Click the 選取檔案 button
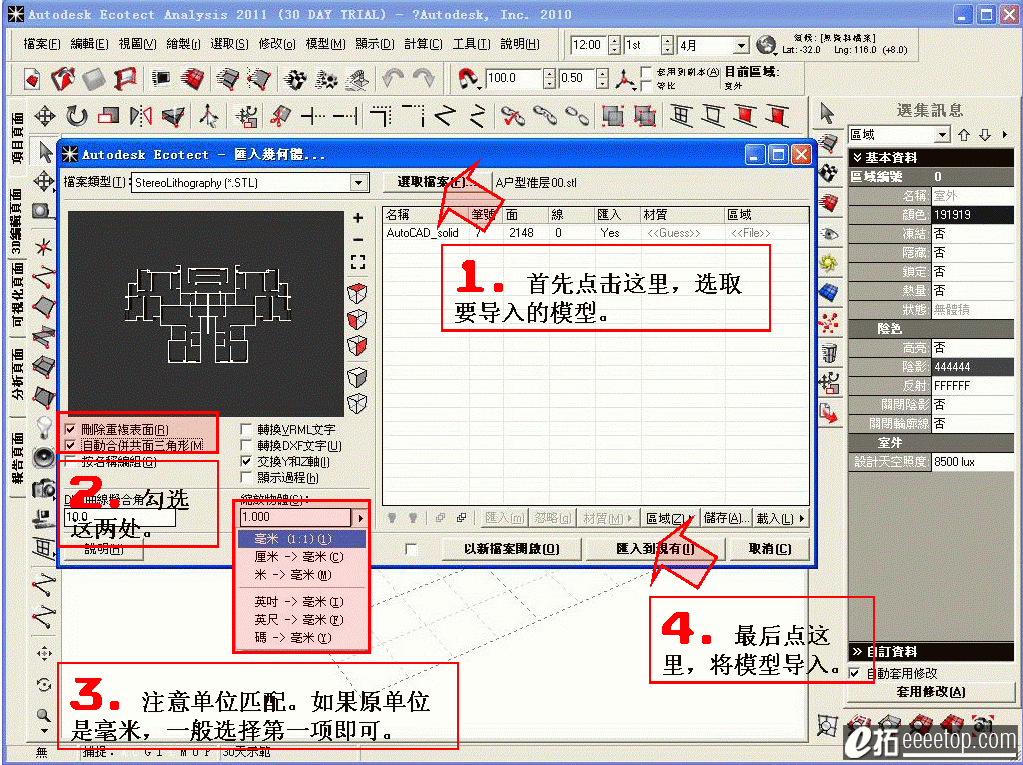Image resolution: width=1023 pixels, height=765 pixels. [436, 183]
